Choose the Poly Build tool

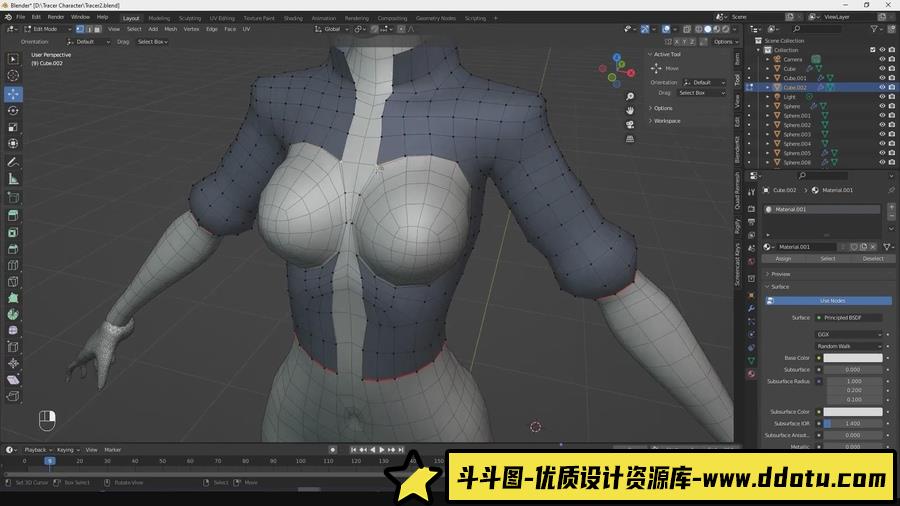13,298
